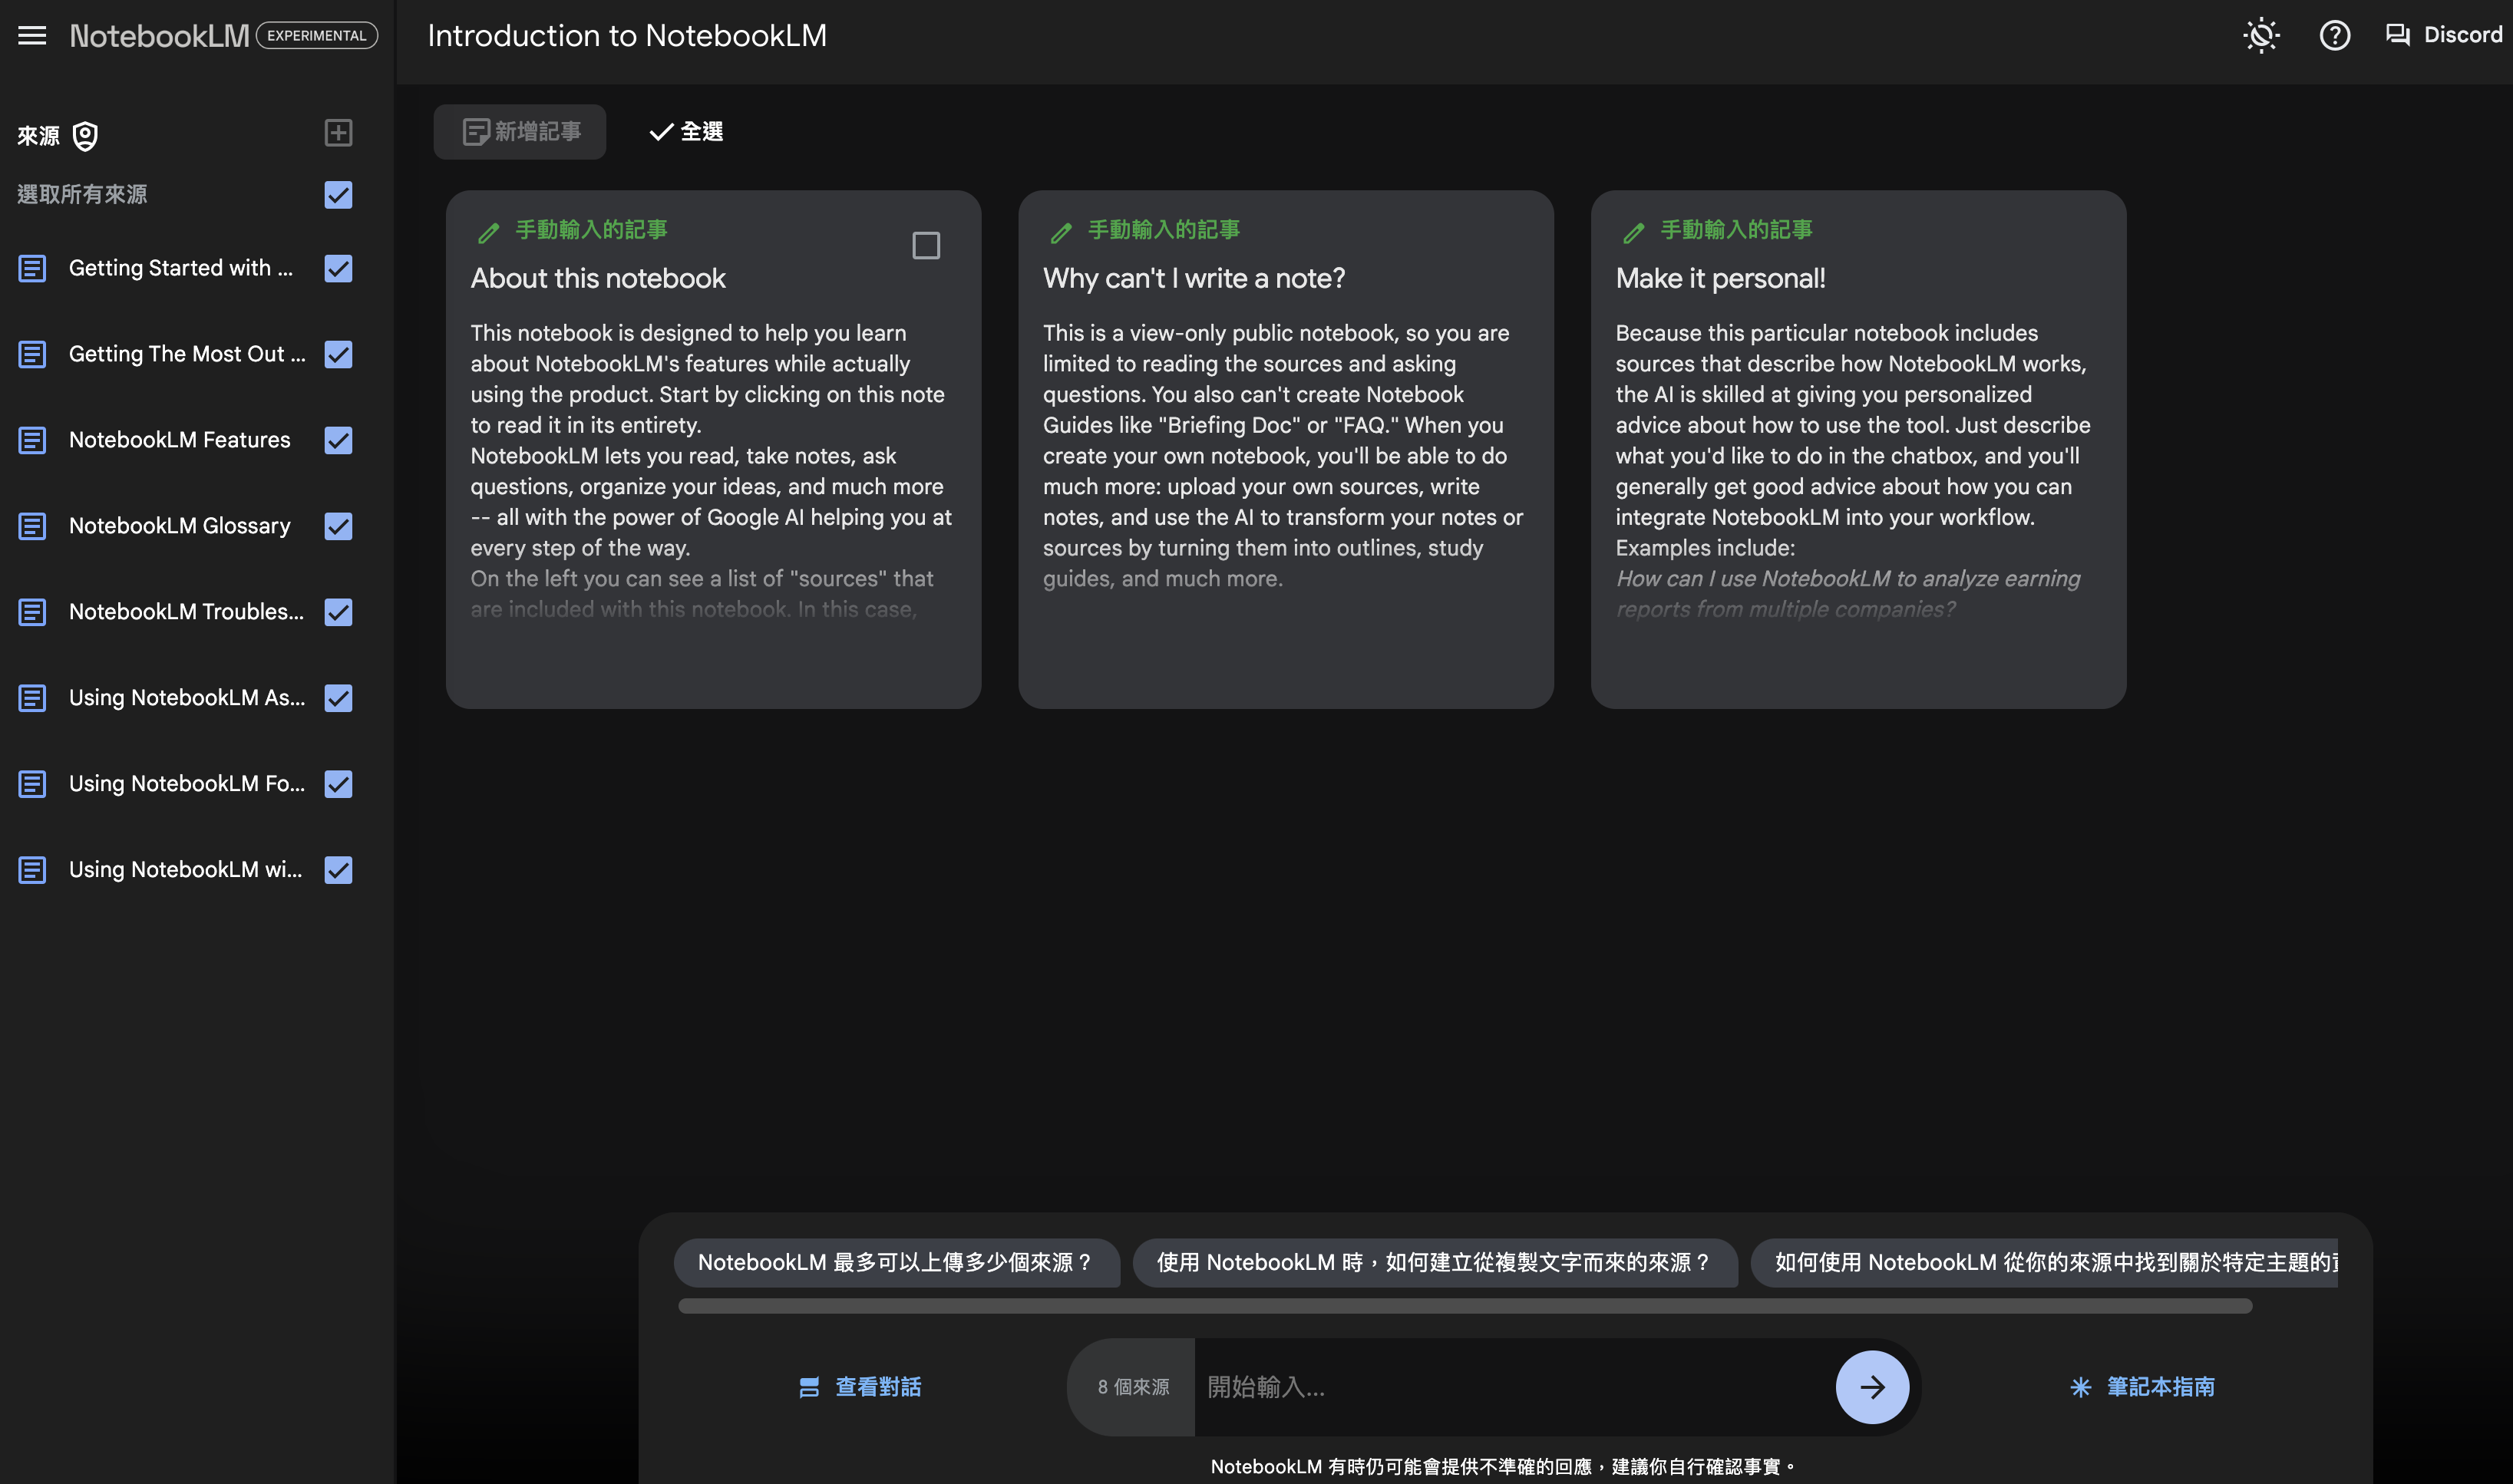The width and height of the screenshot is (2513, 1484).
Task: Open source Getting The Most Out ...
Action: pos(187,354)
